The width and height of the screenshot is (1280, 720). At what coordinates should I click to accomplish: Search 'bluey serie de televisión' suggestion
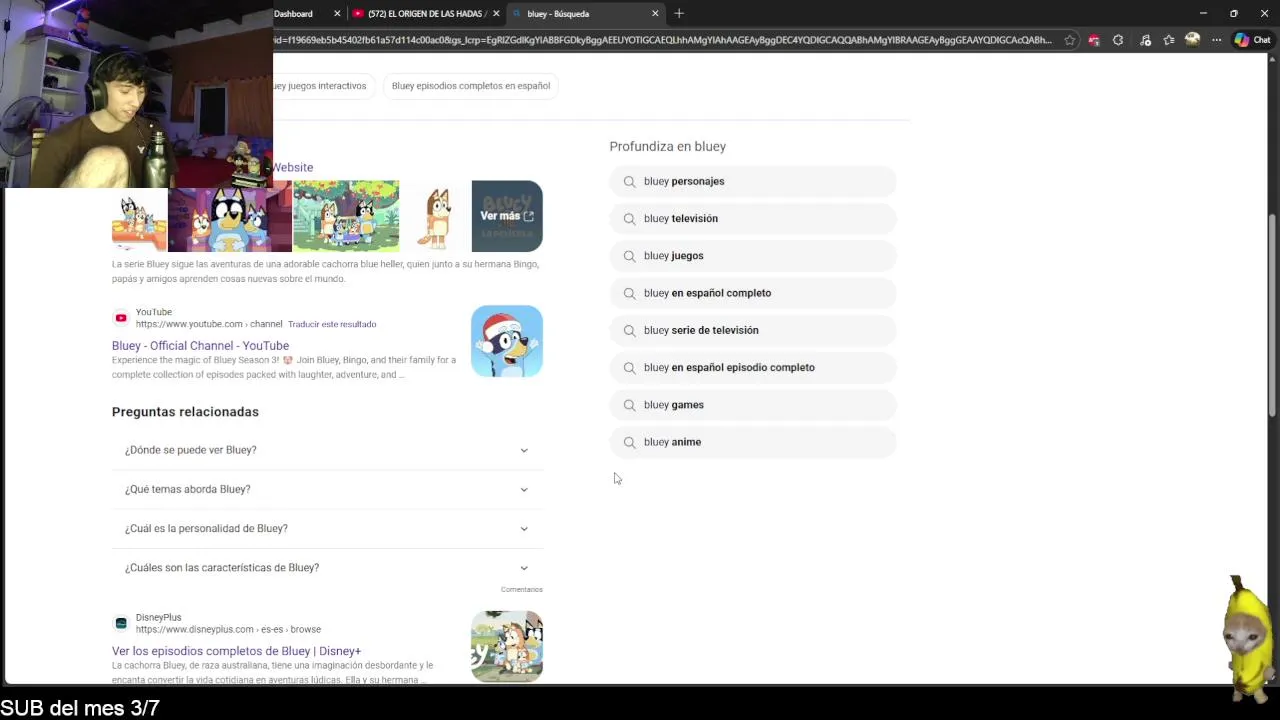pyautogui.click(x=753, y=330)
